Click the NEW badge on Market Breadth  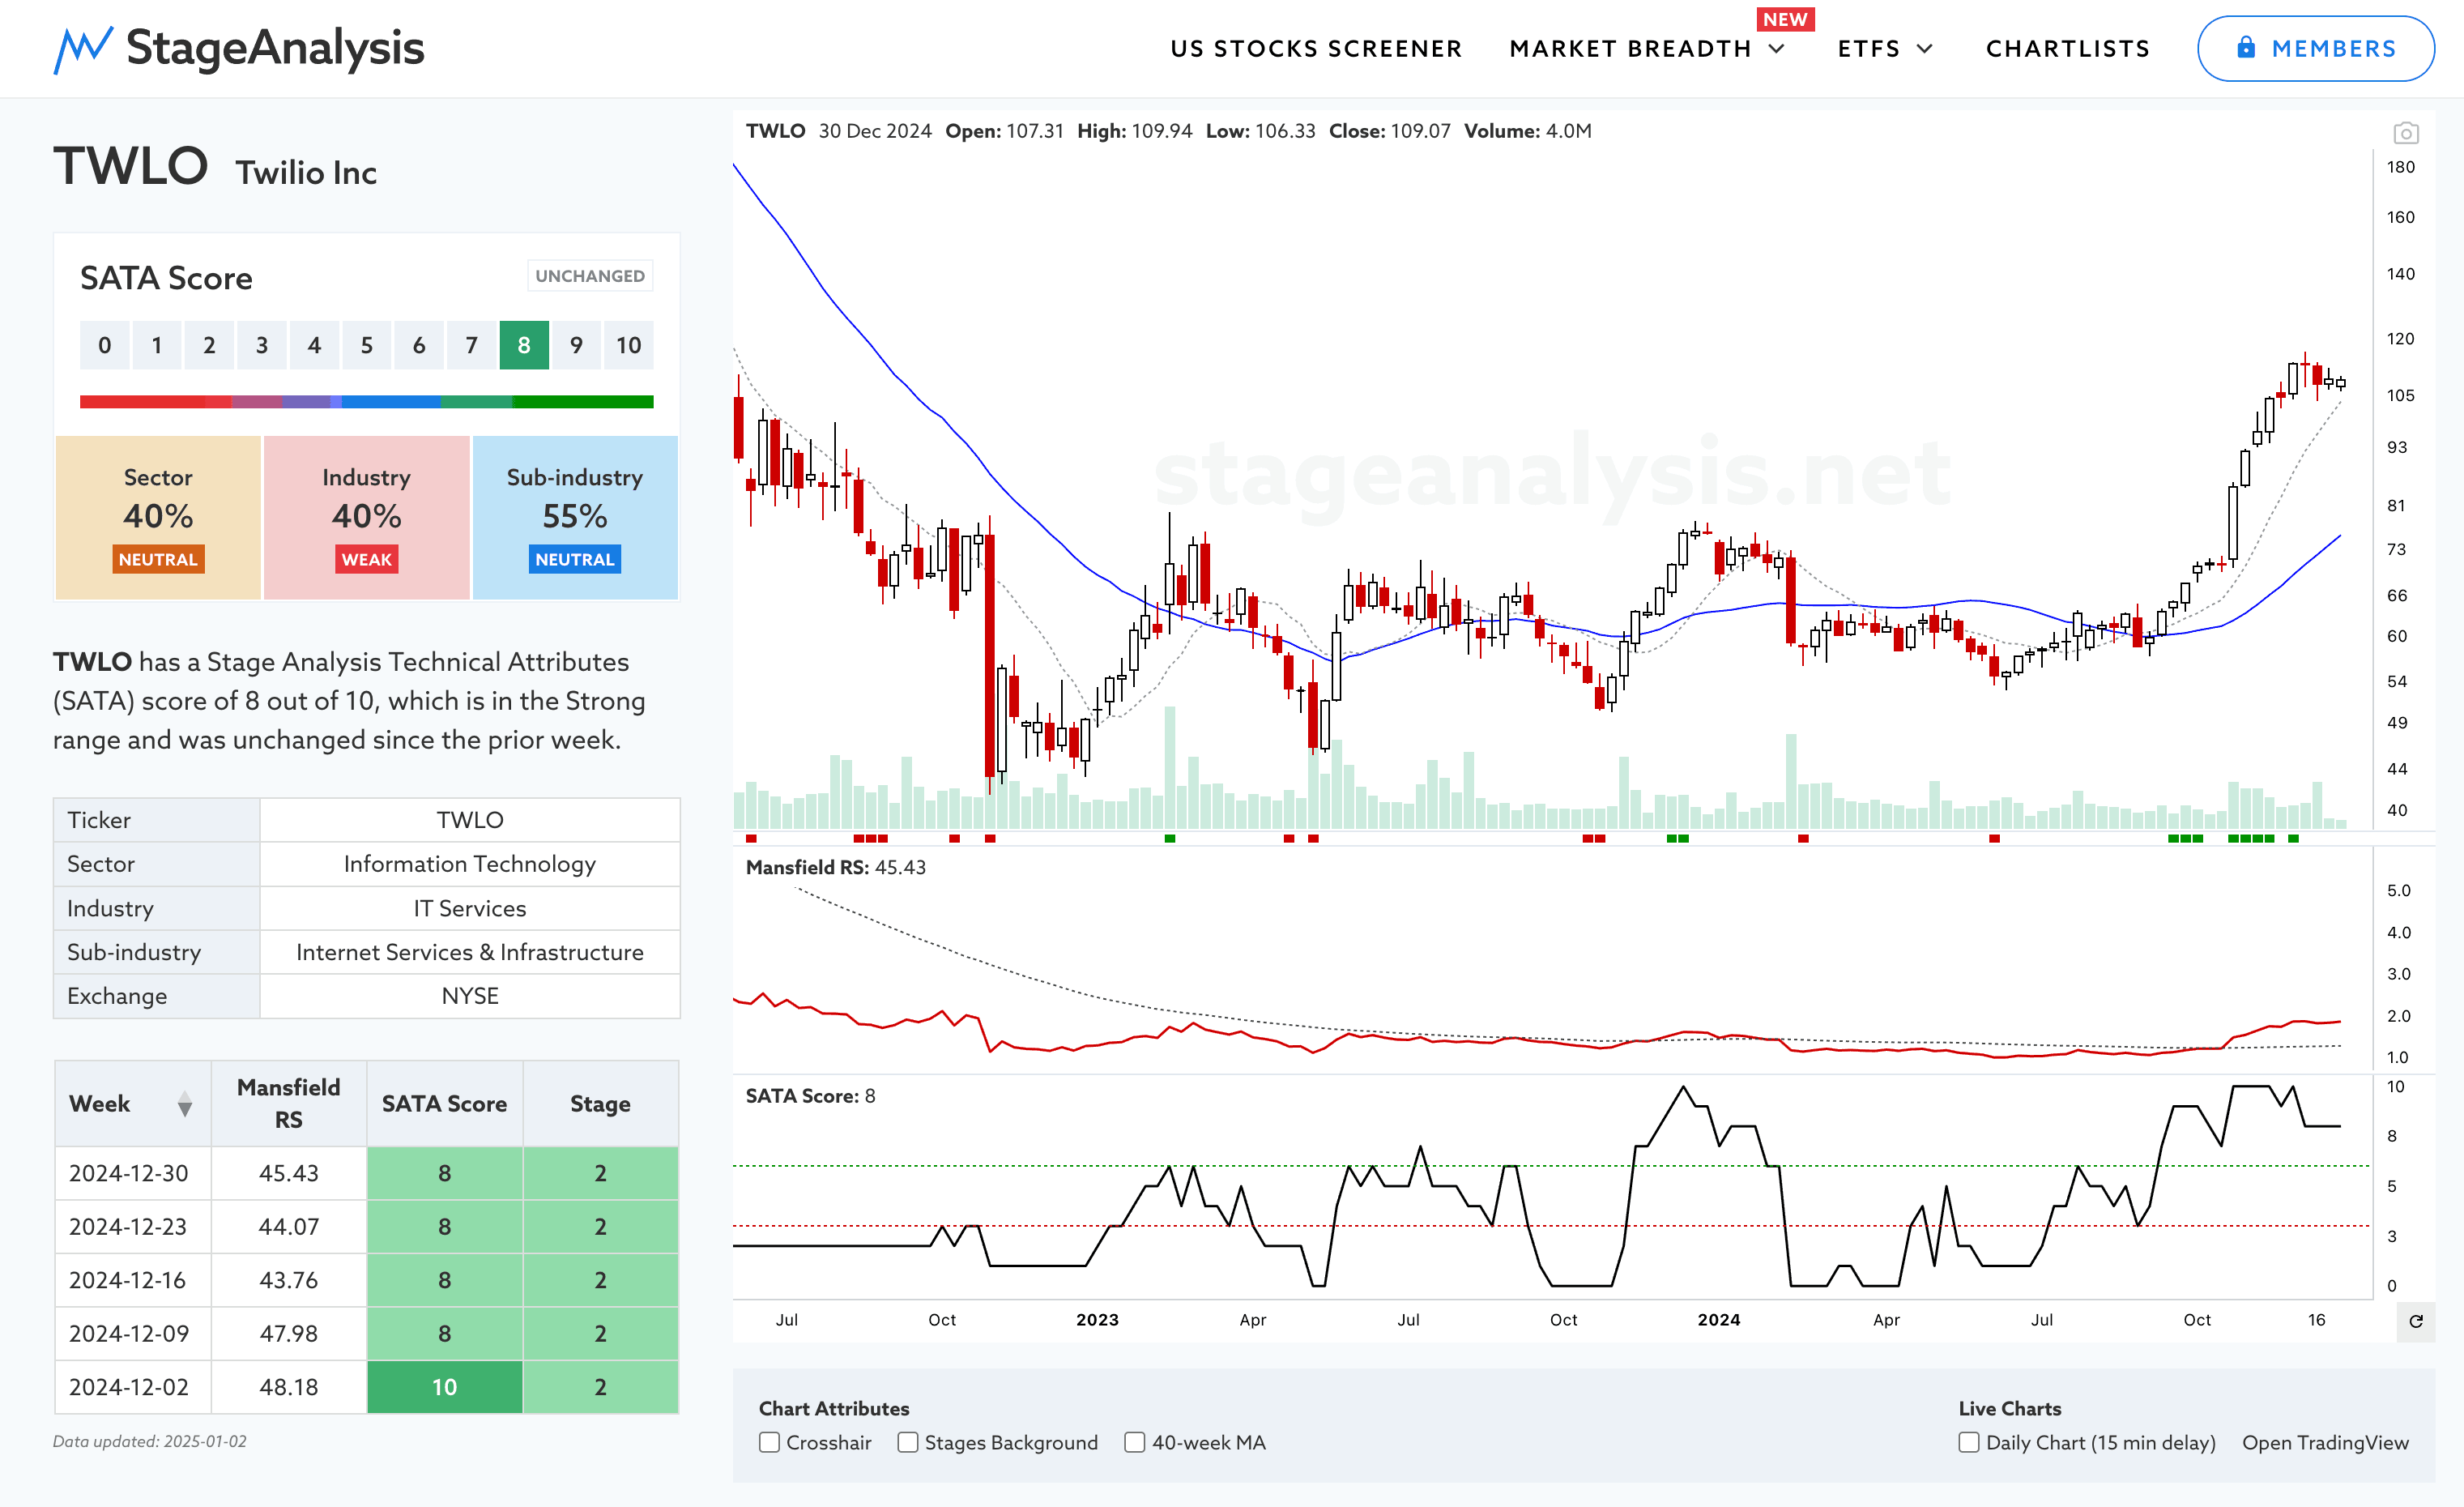[1785, 20]
